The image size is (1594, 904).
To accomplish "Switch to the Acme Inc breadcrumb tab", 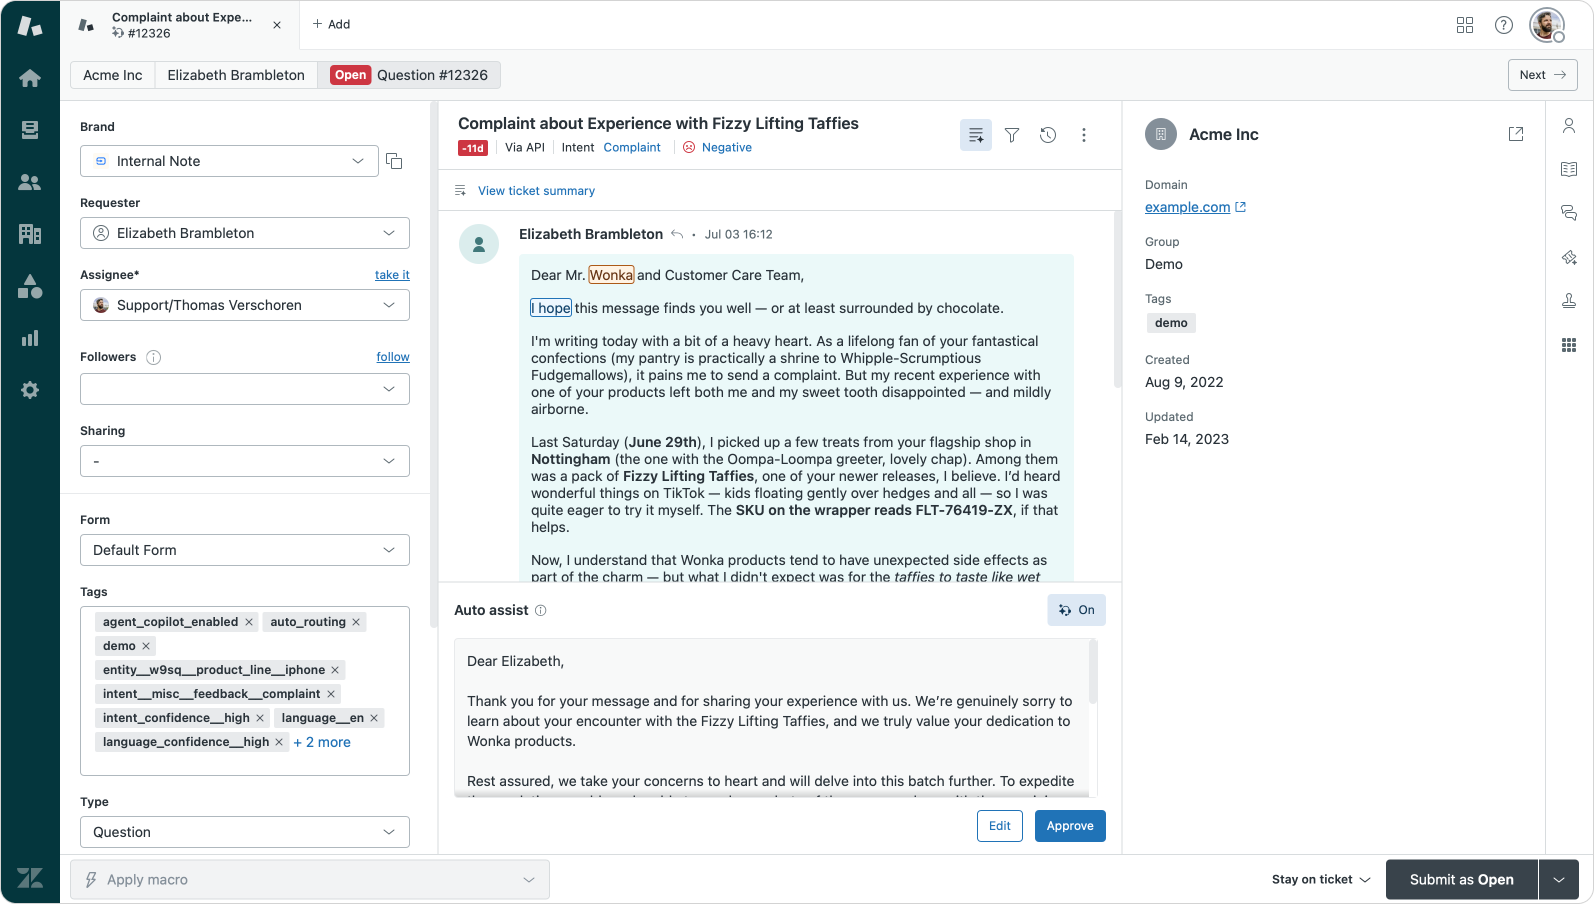I will (x=113, y=75).
